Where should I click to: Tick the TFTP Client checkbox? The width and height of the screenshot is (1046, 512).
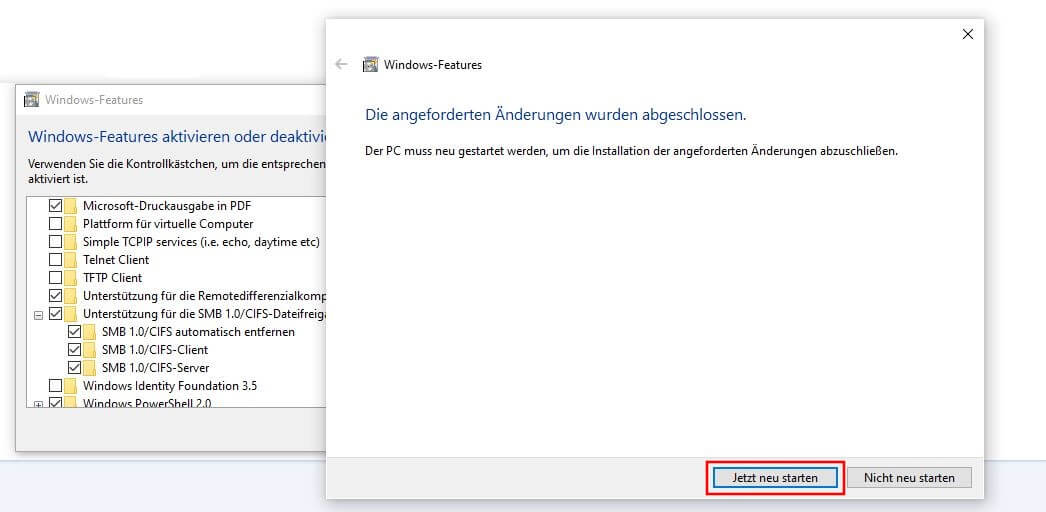[55, 277]
